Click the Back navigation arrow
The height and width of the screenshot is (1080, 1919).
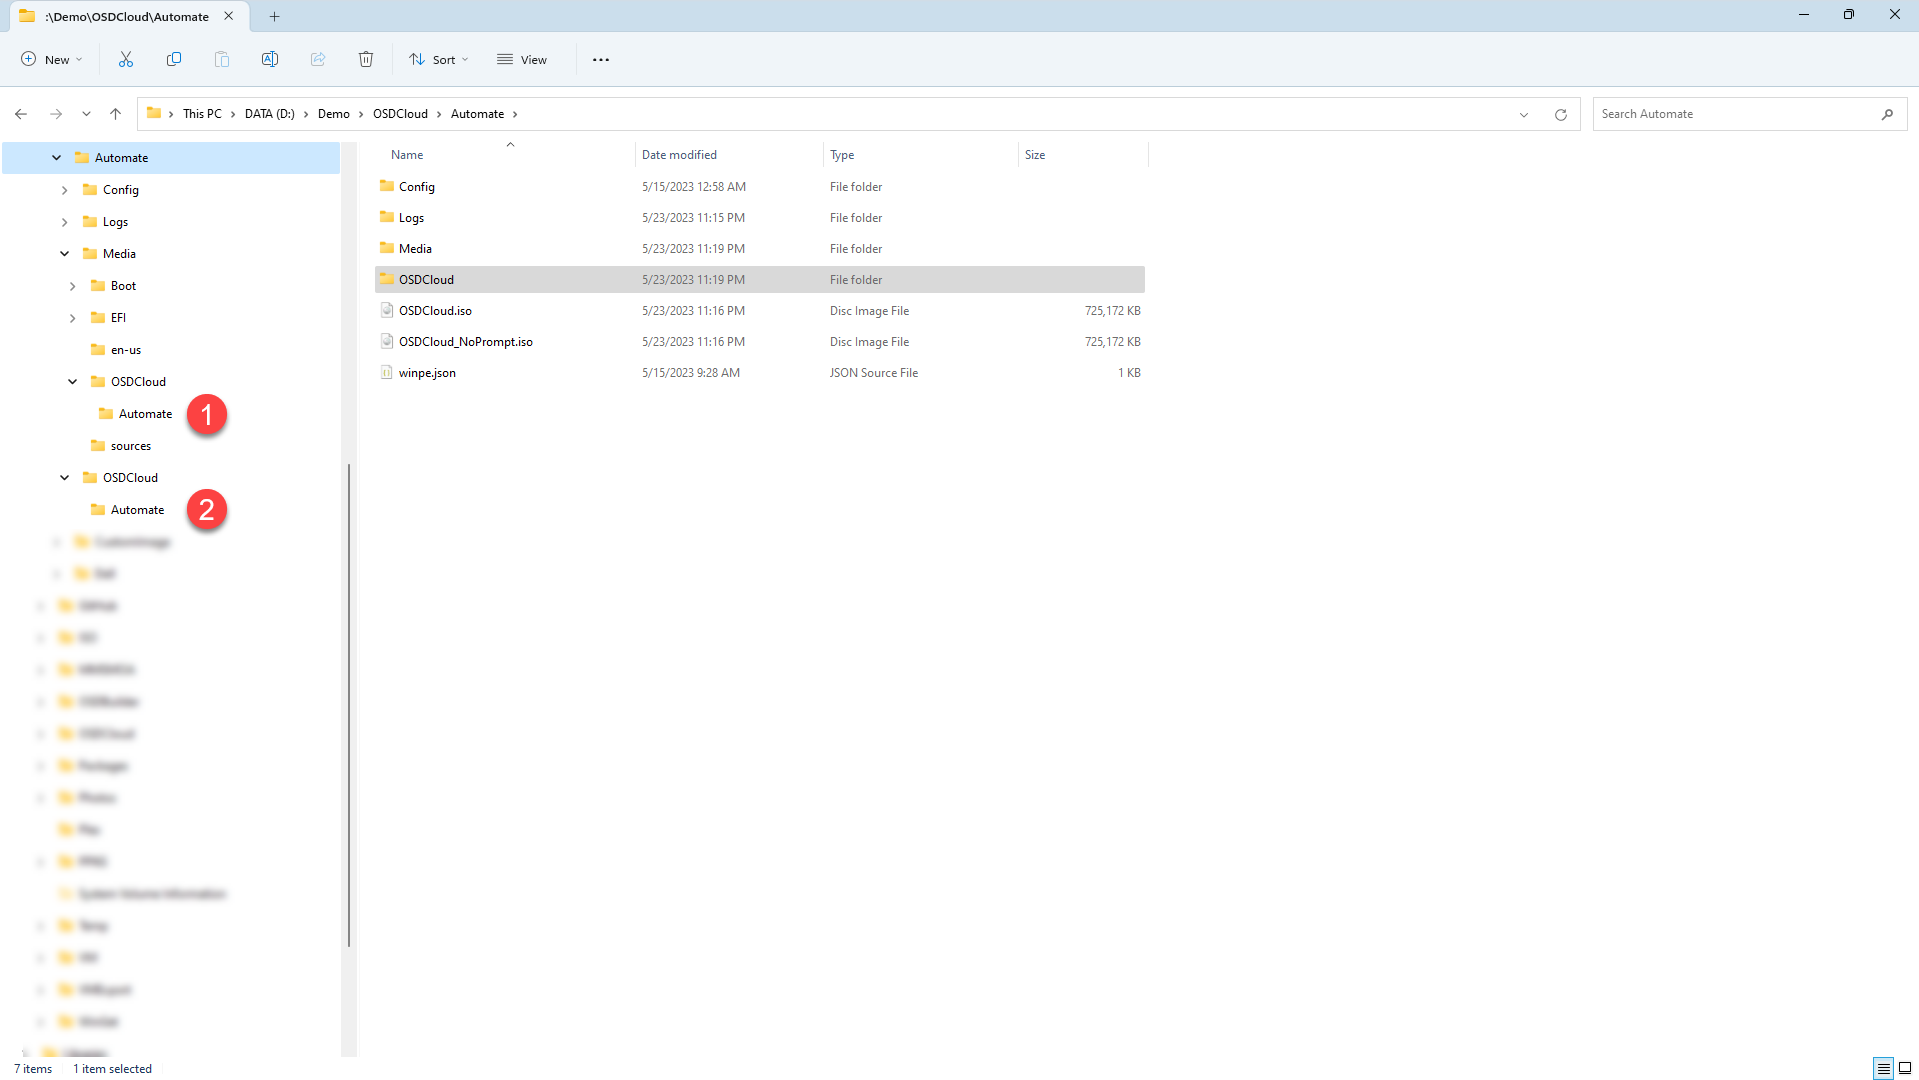(21, 114)
